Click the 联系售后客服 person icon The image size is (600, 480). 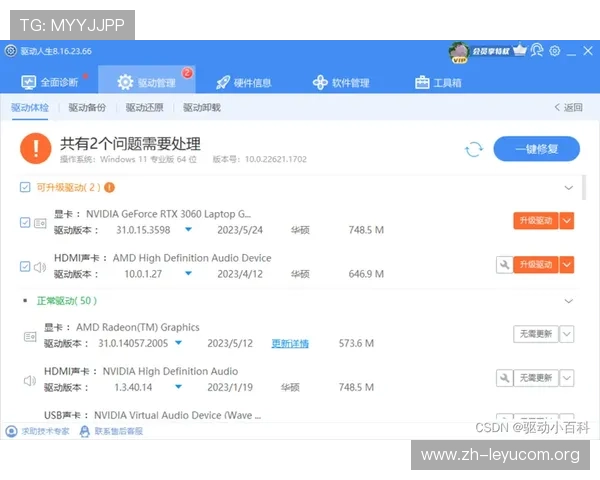coord(85,431)
